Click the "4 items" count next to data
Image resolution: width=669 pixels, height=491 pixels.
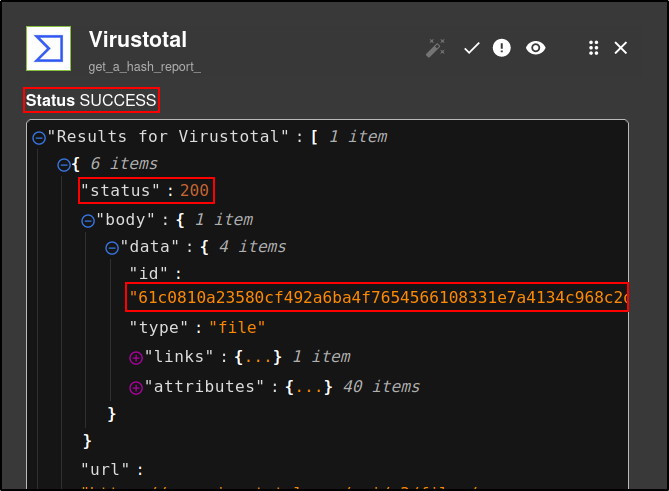pos(253,247)
